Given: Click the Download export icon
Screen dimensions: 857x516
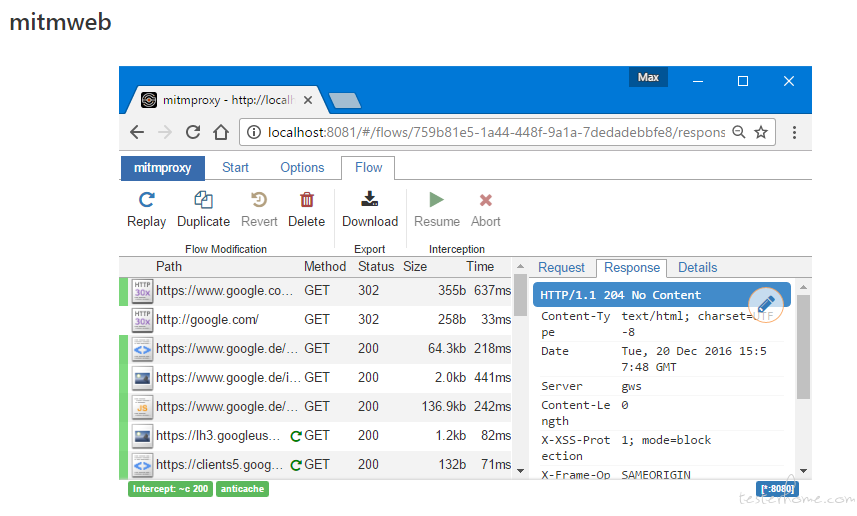Looking at the screenshot, I should (x=369, y=199).
